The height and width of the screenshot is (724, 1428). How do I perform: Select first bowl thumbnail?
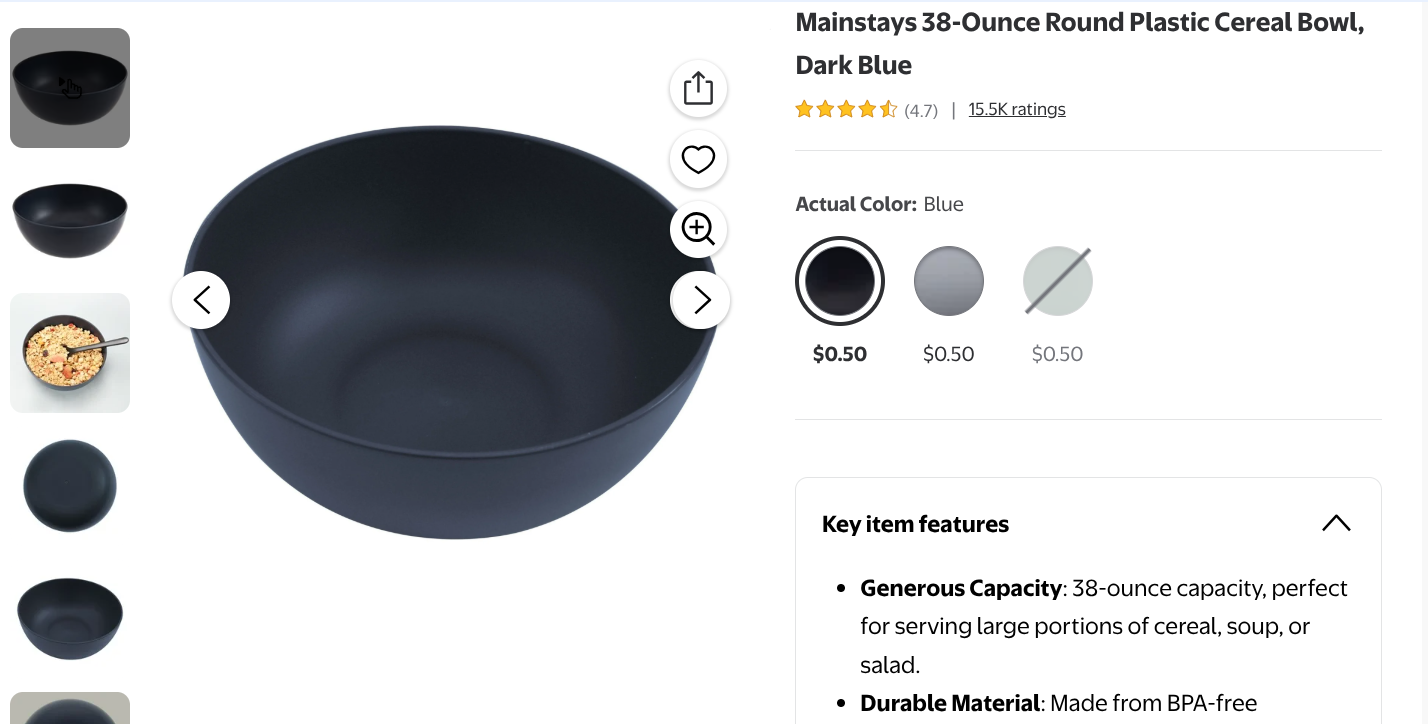pos(70,88)
